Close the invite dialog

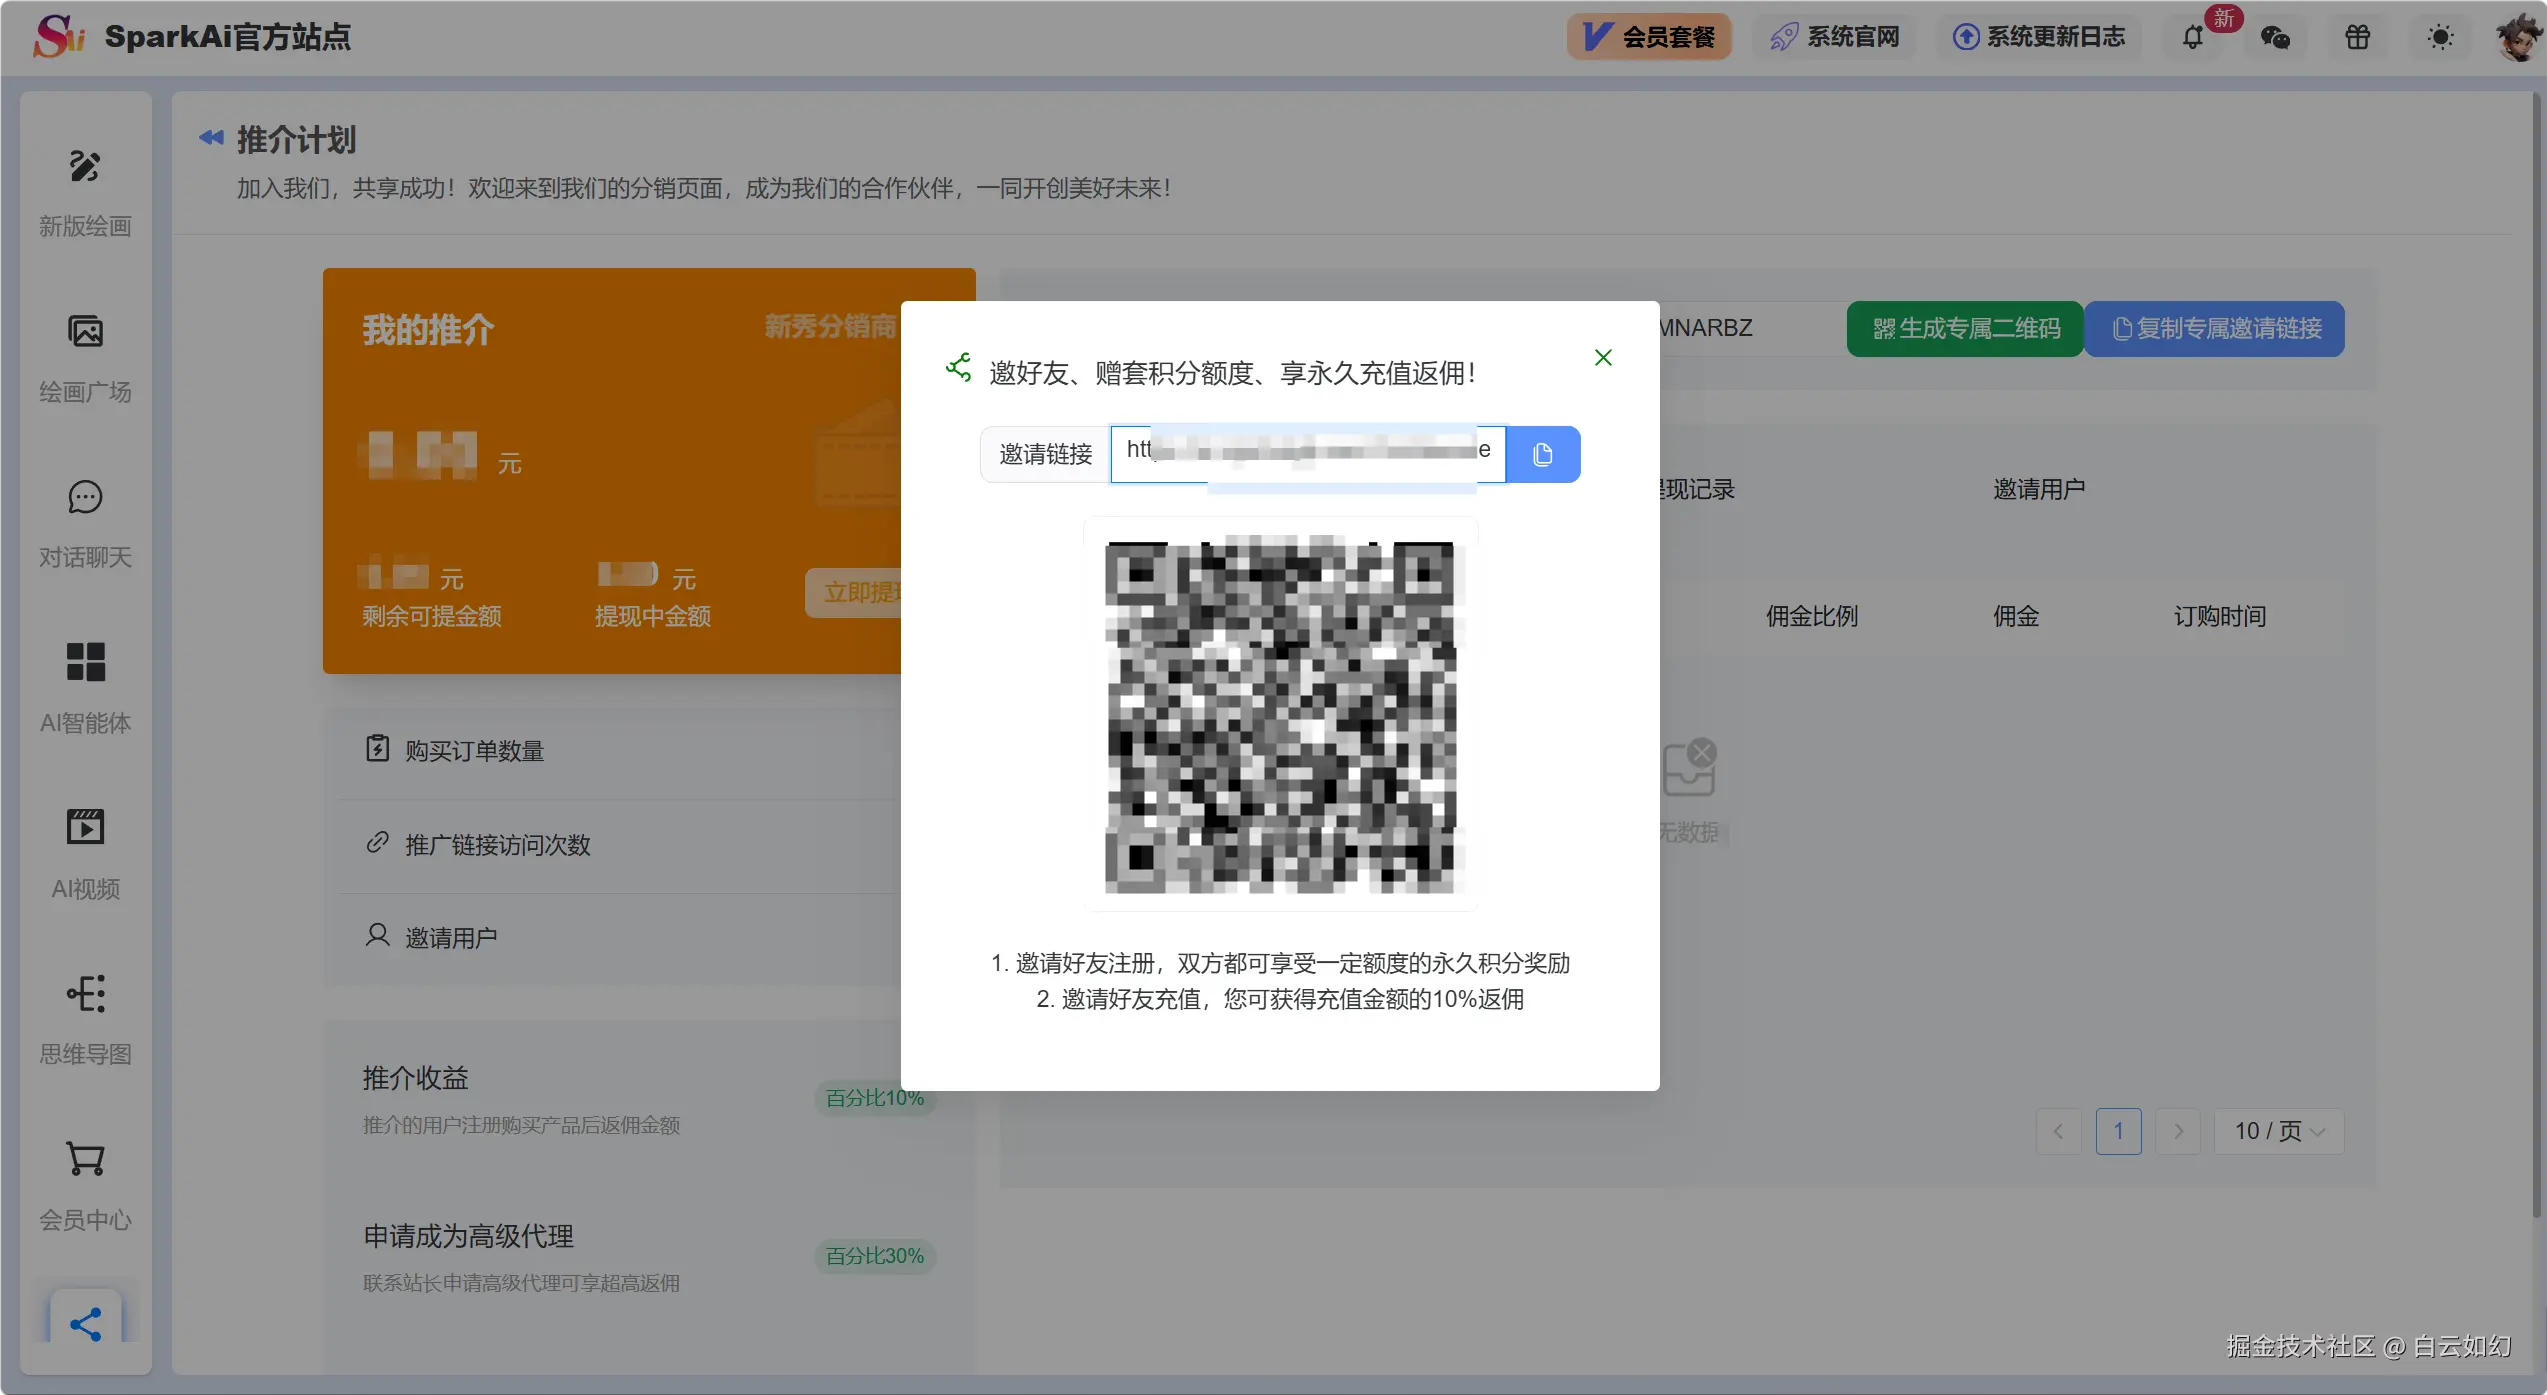click(x=1603, y=358)
